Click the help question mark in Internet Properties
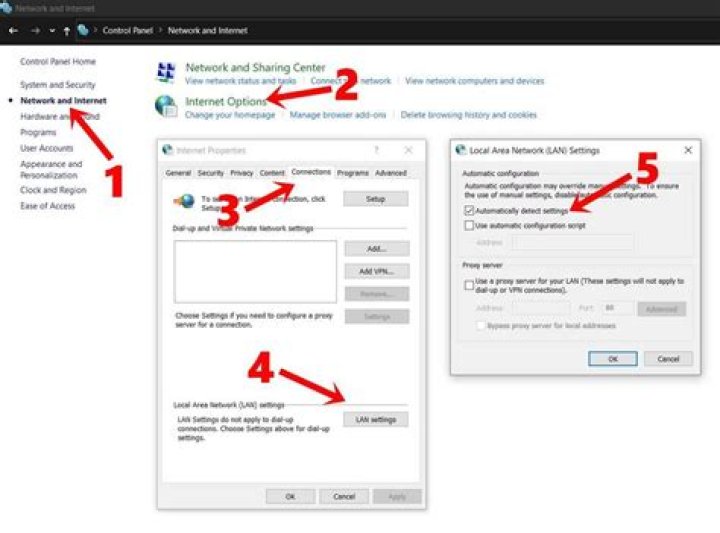 pos(377,150)
